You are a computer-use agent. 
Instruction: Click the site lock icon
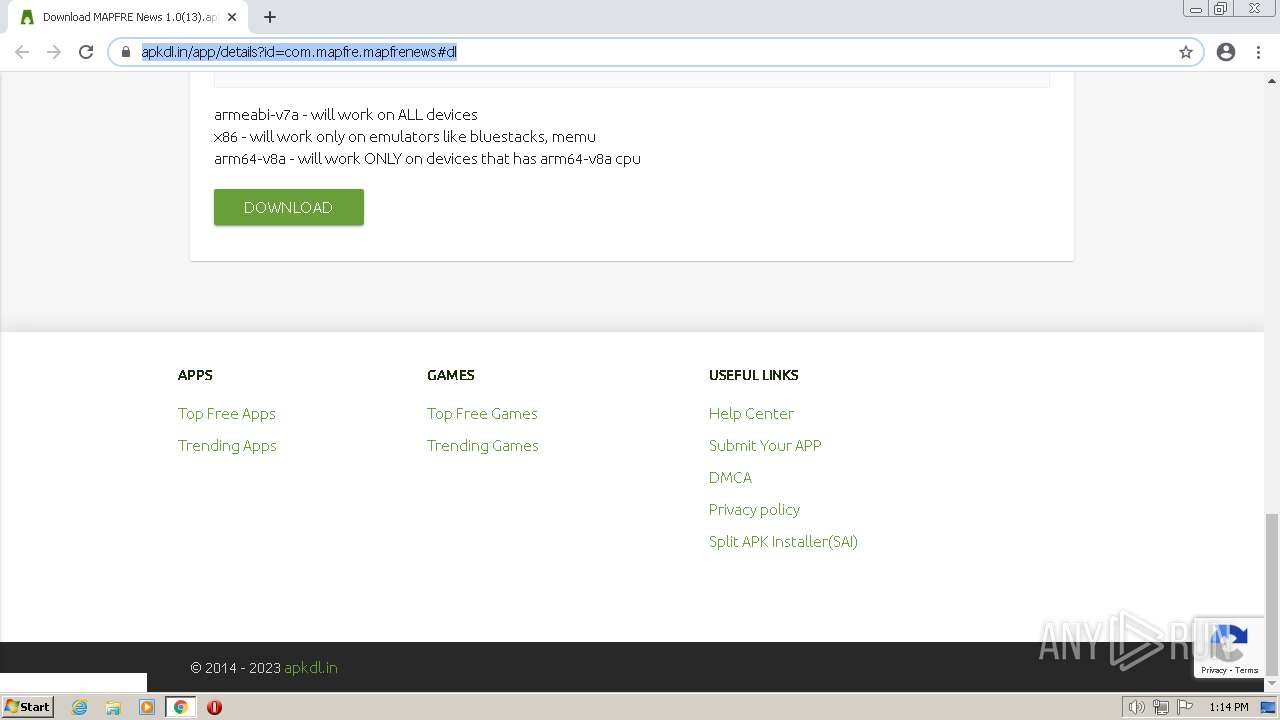[126, 52]
